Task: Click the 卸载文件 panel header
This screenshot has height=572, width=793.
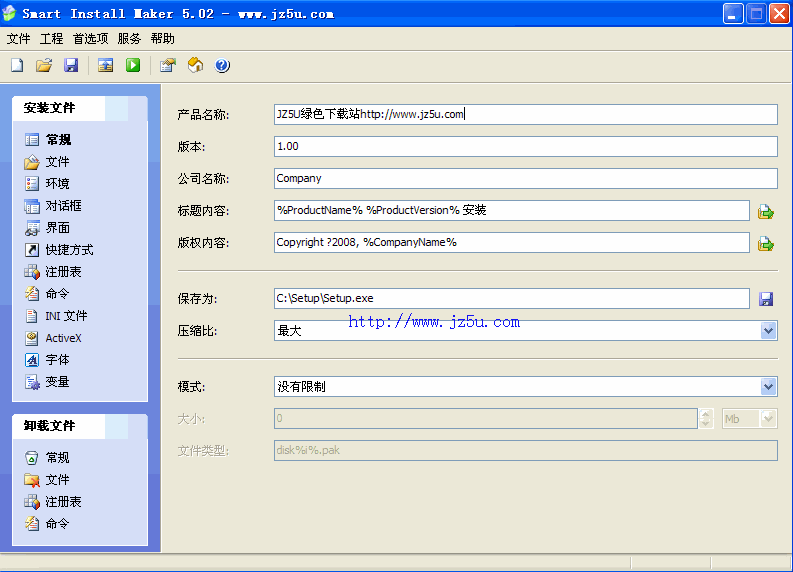Action: [80, 426]
